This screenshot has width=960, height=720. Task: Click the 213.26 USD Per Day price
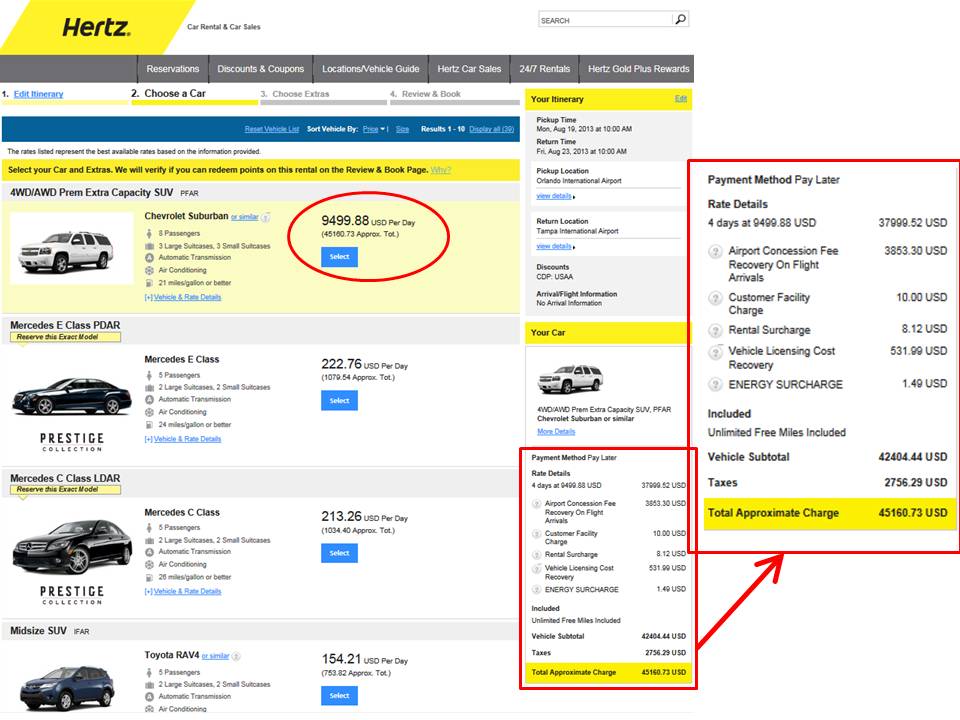[x=365, y=517]
